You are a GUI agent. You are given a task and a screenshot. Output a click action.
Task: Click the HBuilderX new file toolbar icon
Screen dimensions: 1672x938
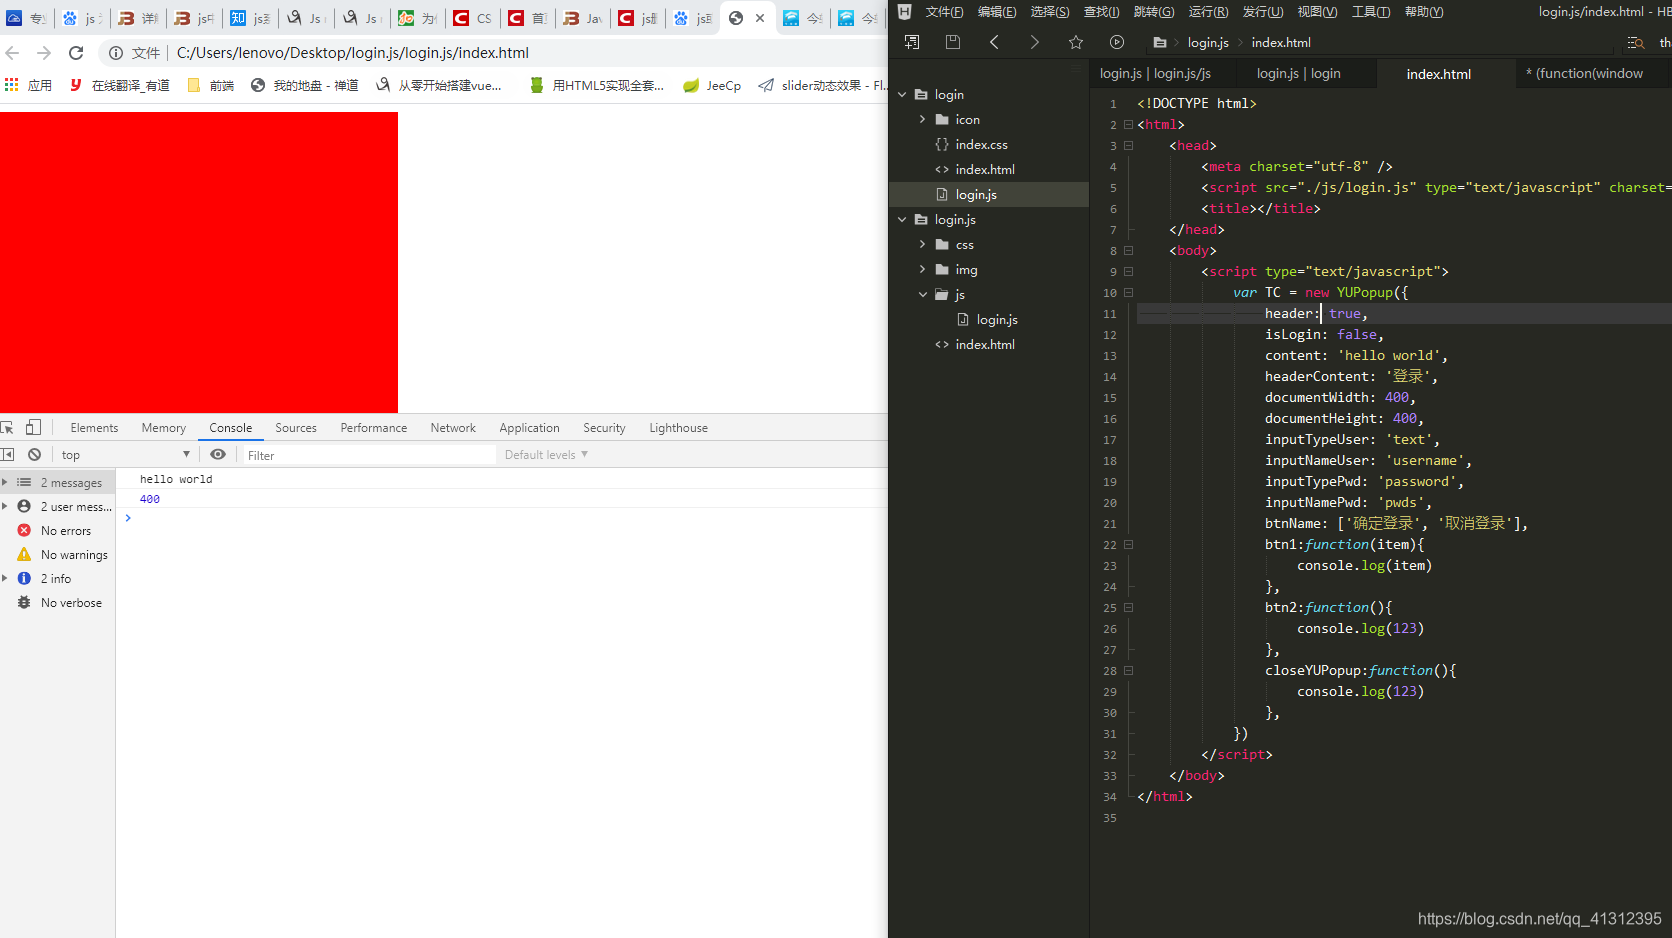tap(912, 42)
